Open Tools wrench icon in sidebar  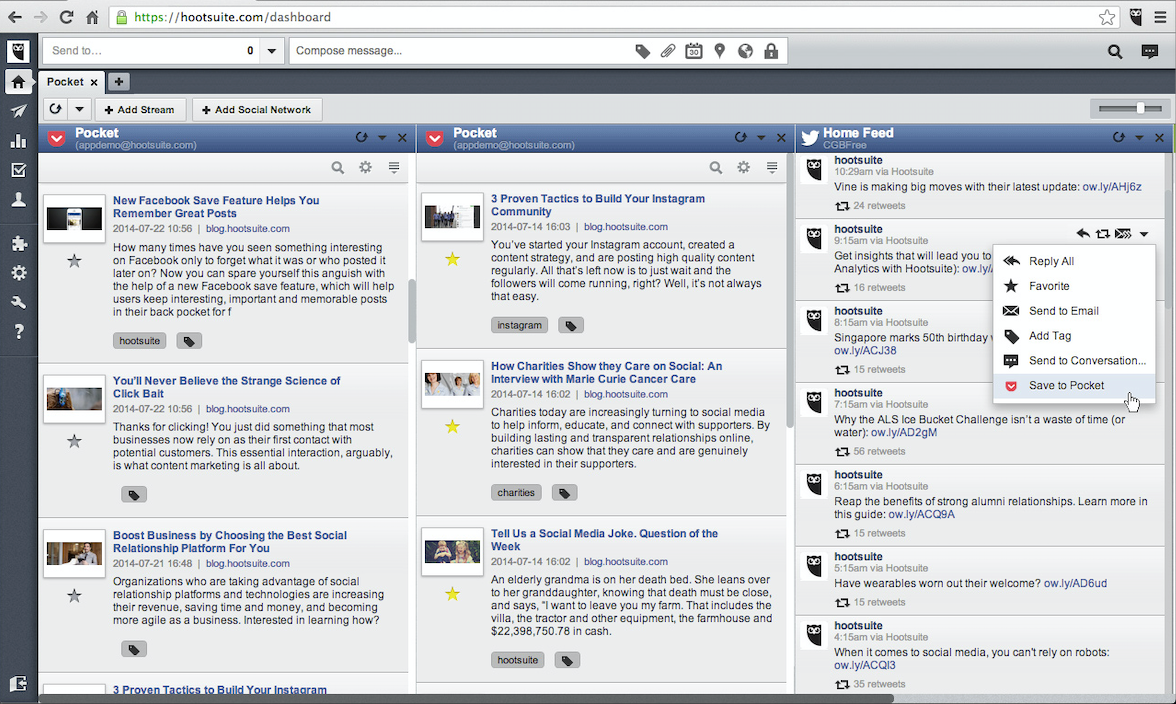pyautogui.click(x=18, y=302)
